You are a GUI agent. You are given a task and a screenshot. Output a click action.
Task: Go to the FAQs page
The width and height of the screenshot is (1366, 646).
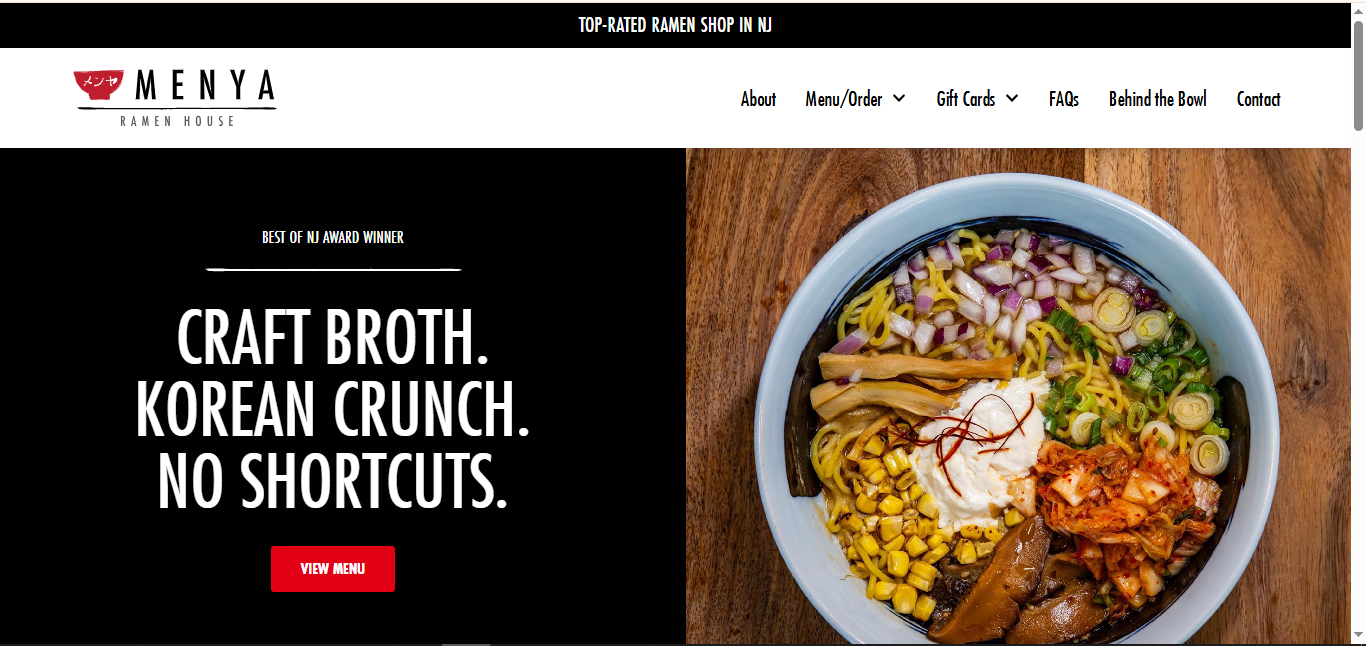click(1064, 98)
